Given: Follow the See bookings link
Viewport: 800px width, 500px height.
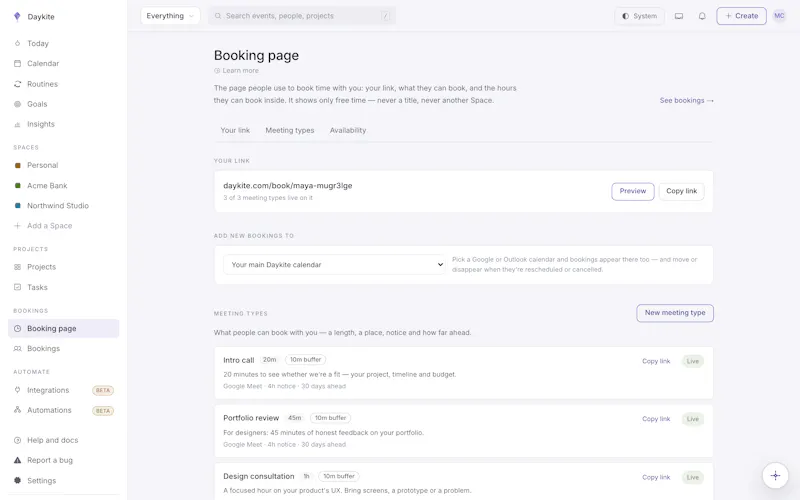Looking at the screenshot, I should point(686,101).
